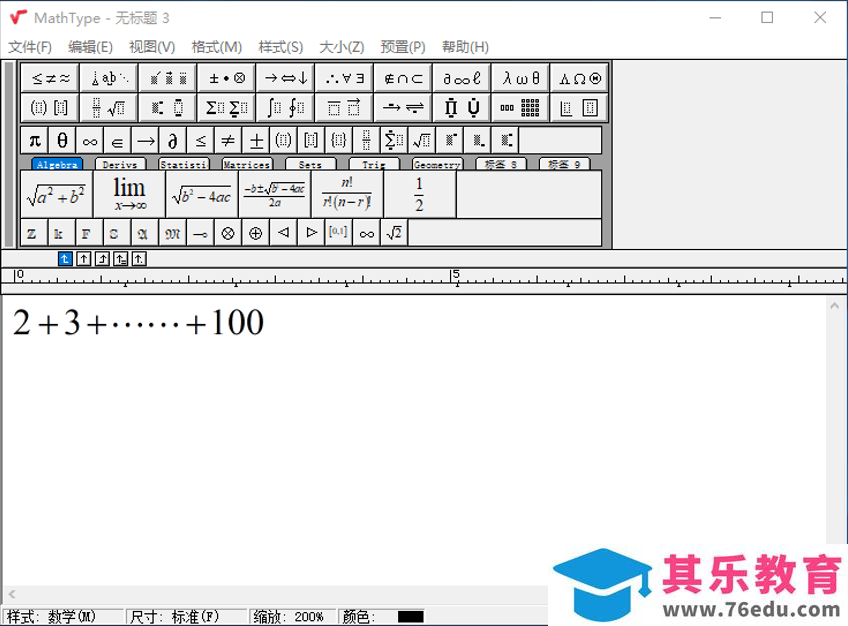Open the 格式(M) menu

tap(216, 47)
